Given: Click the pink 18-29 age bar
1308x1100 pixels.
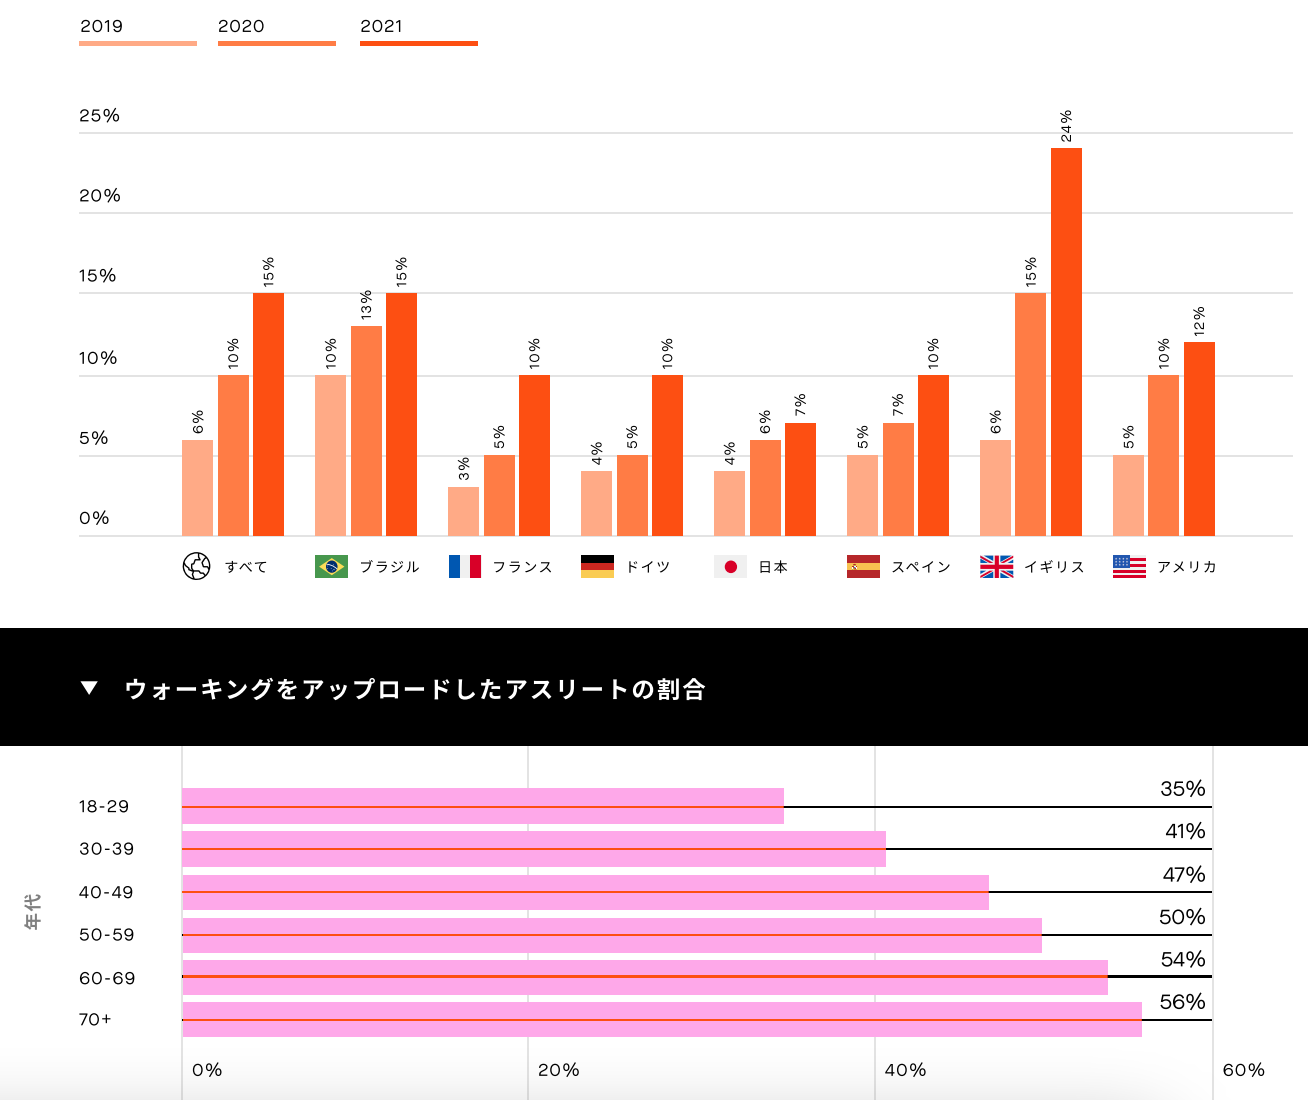Looking at the screenshot, I should point(482,806).
